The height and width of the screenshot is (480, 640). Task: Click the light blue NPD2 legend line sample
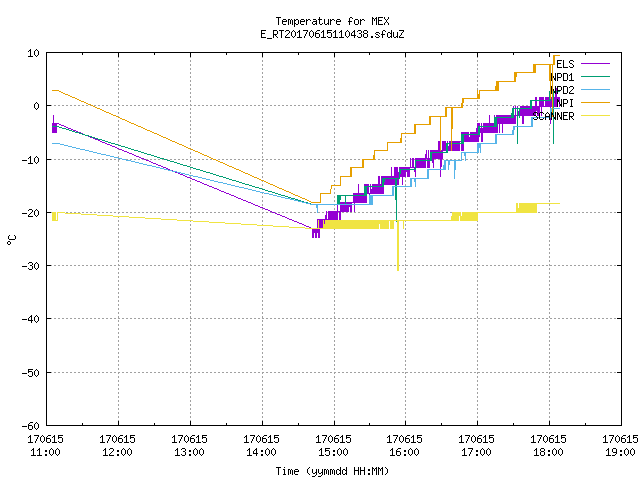point(595,90)
